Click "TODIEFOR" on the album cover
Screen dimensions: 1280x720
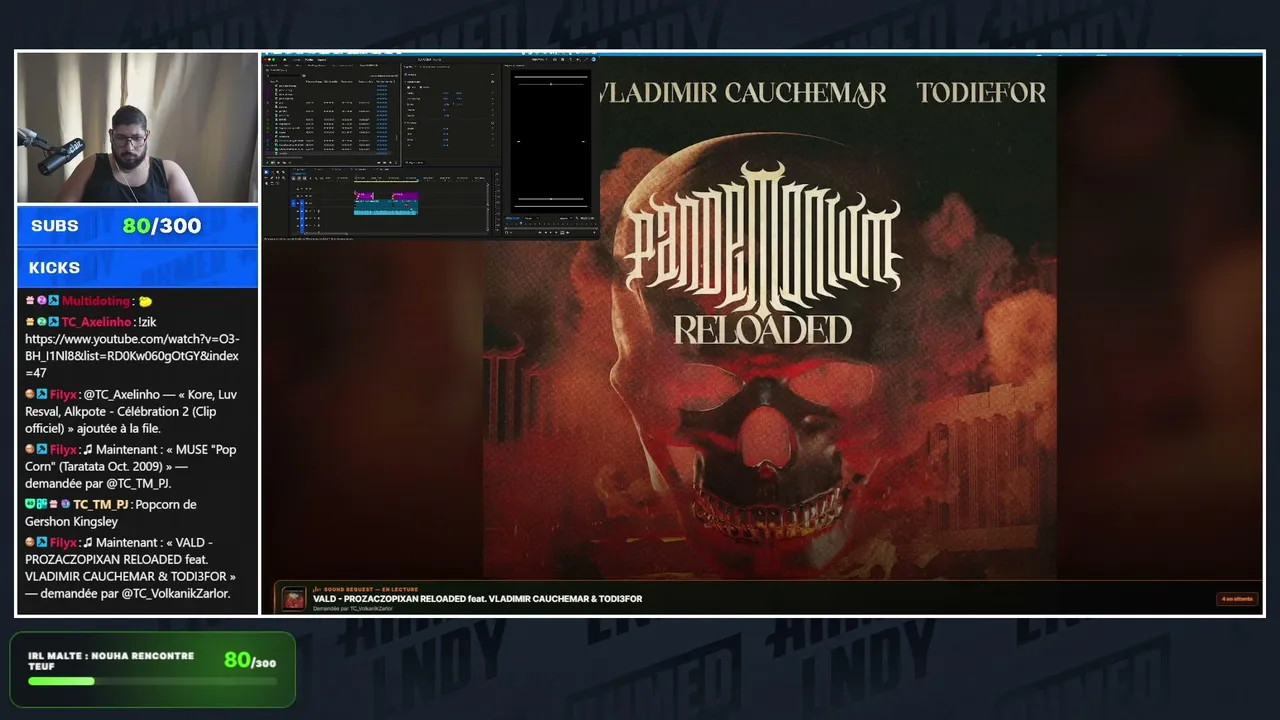[x=981, y=93]
